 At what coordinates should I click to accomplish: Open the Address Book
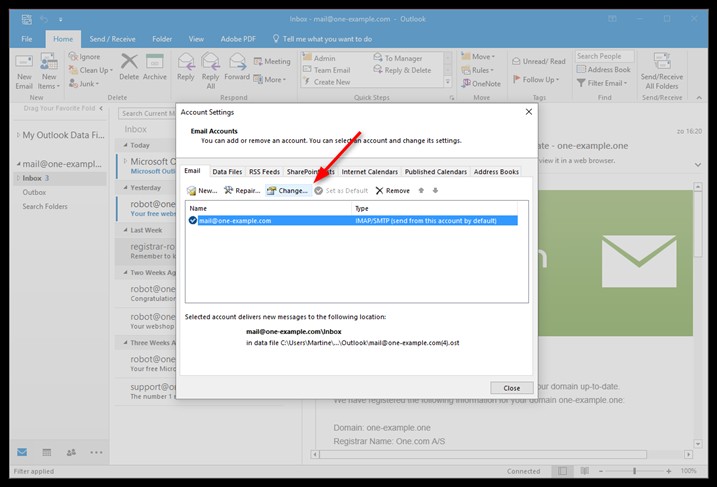604,70
